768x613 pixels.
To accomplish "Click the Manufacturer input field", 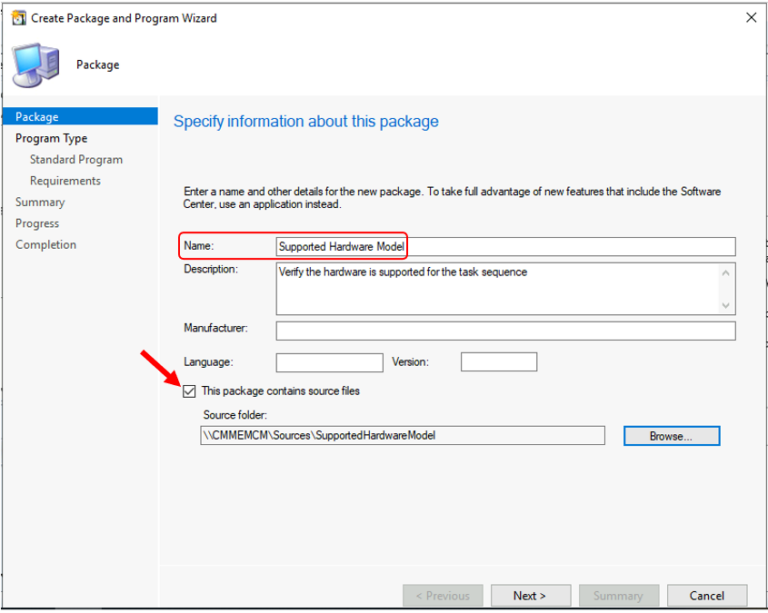I will [x=505, y=331].
